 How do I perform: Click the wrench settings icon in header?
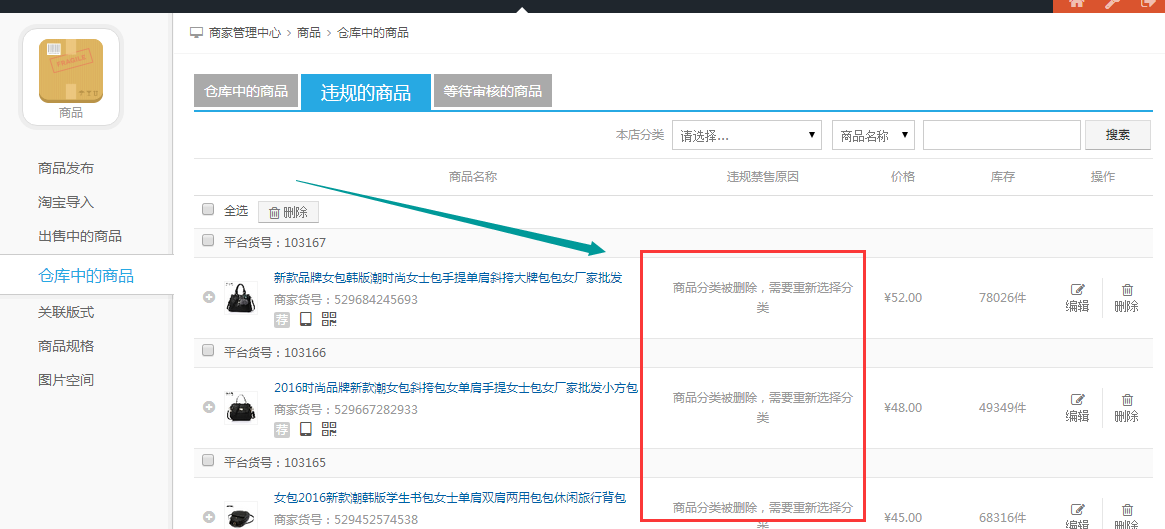pyautogui.click(x=1112, y=3)
